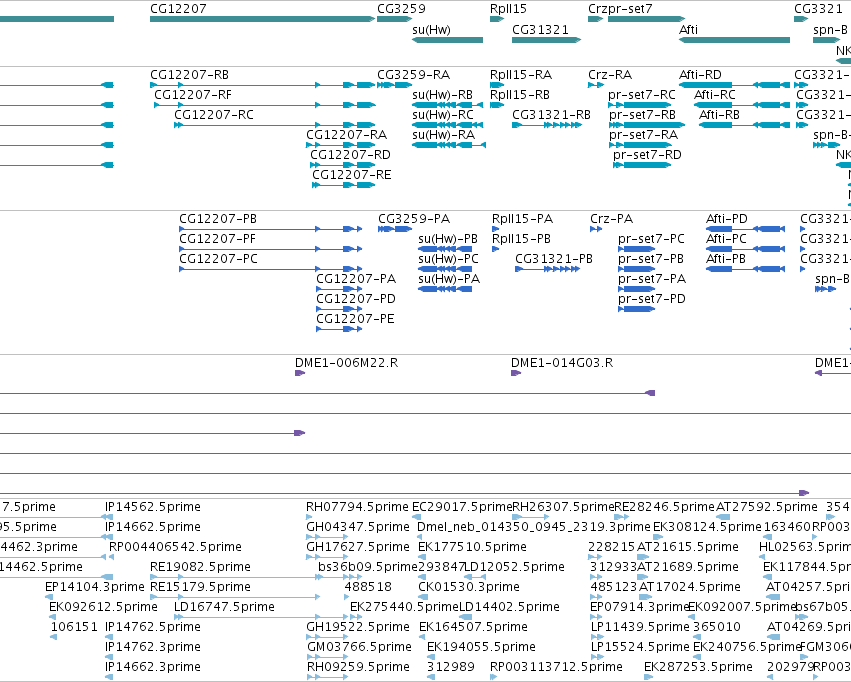Click the CG3259 gene label

click(401, 9)
